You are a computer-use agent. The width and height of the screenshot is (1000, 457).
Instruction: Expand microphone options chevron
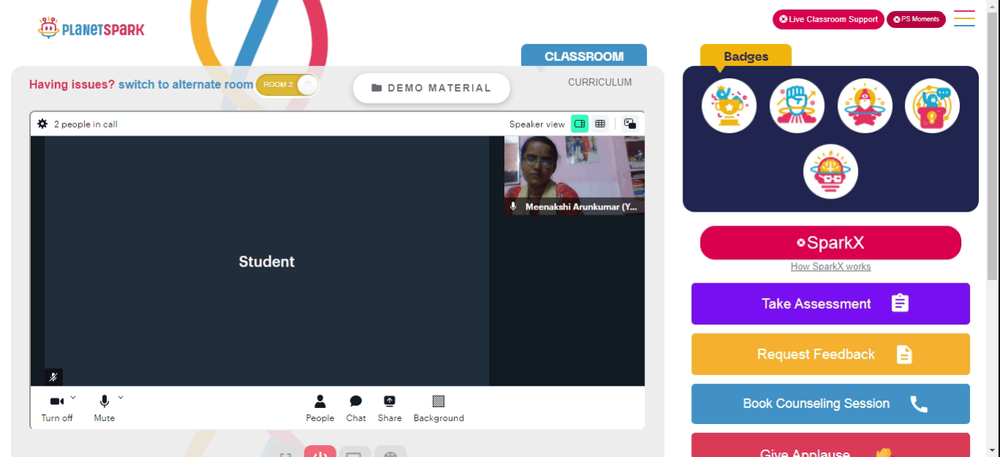pyautogui.click(x=121, y=397)
